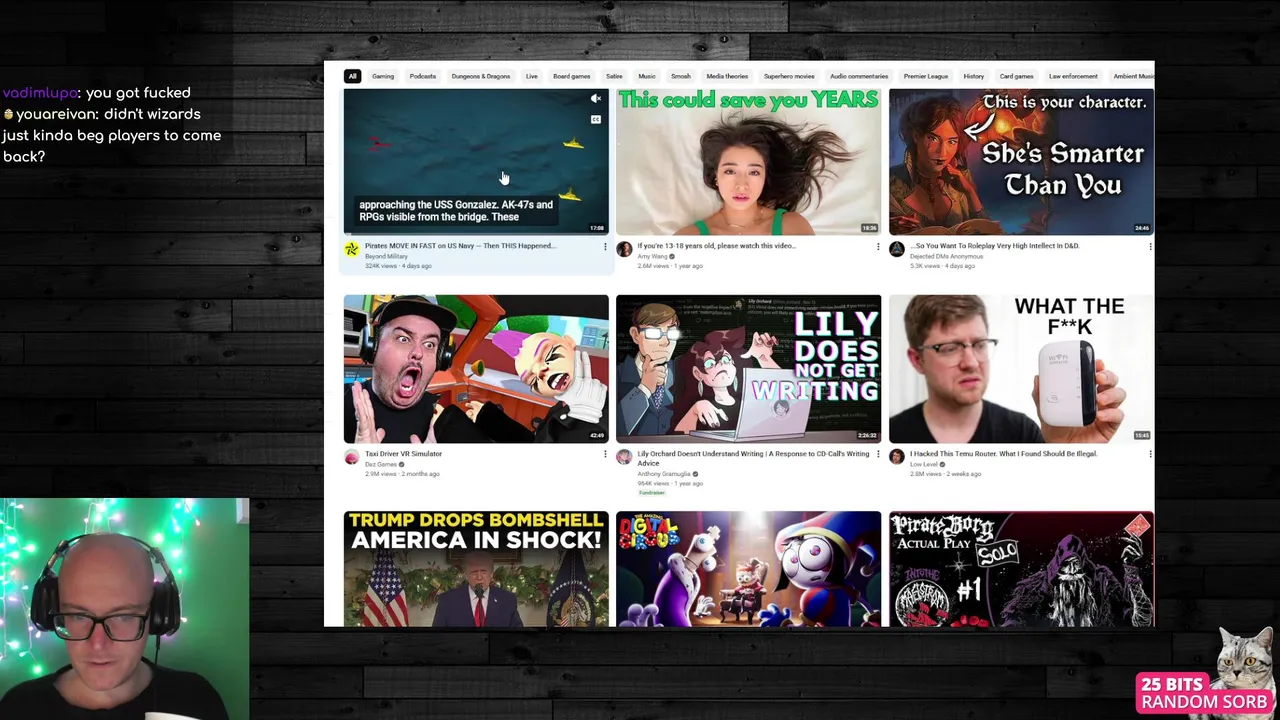Image resolution: width=1280 pixels, height=720 pixels.
Task: Open Dejected DMs Anonymous channel avatar
Action: pos(897,249)
